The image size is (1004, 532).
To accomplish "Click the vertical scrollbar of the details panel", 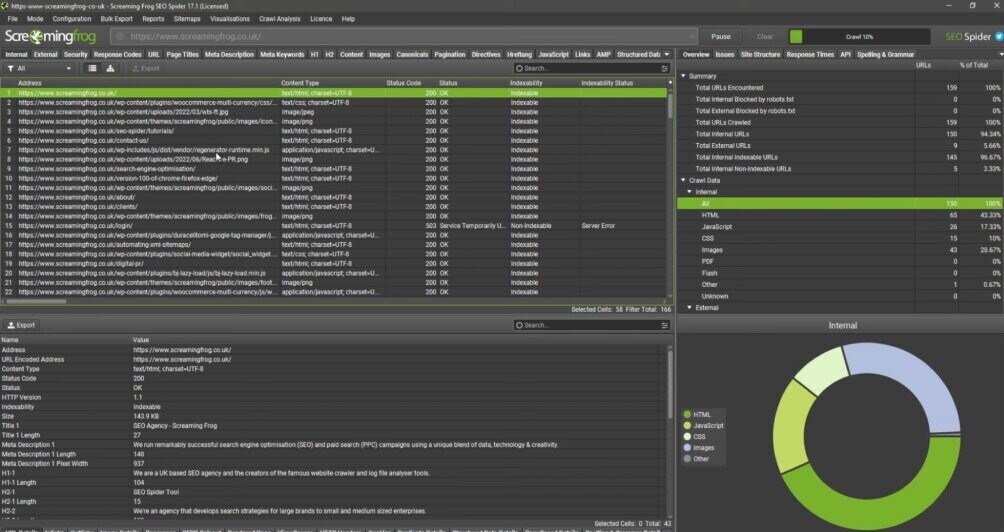I will click(x=670, y=383).
